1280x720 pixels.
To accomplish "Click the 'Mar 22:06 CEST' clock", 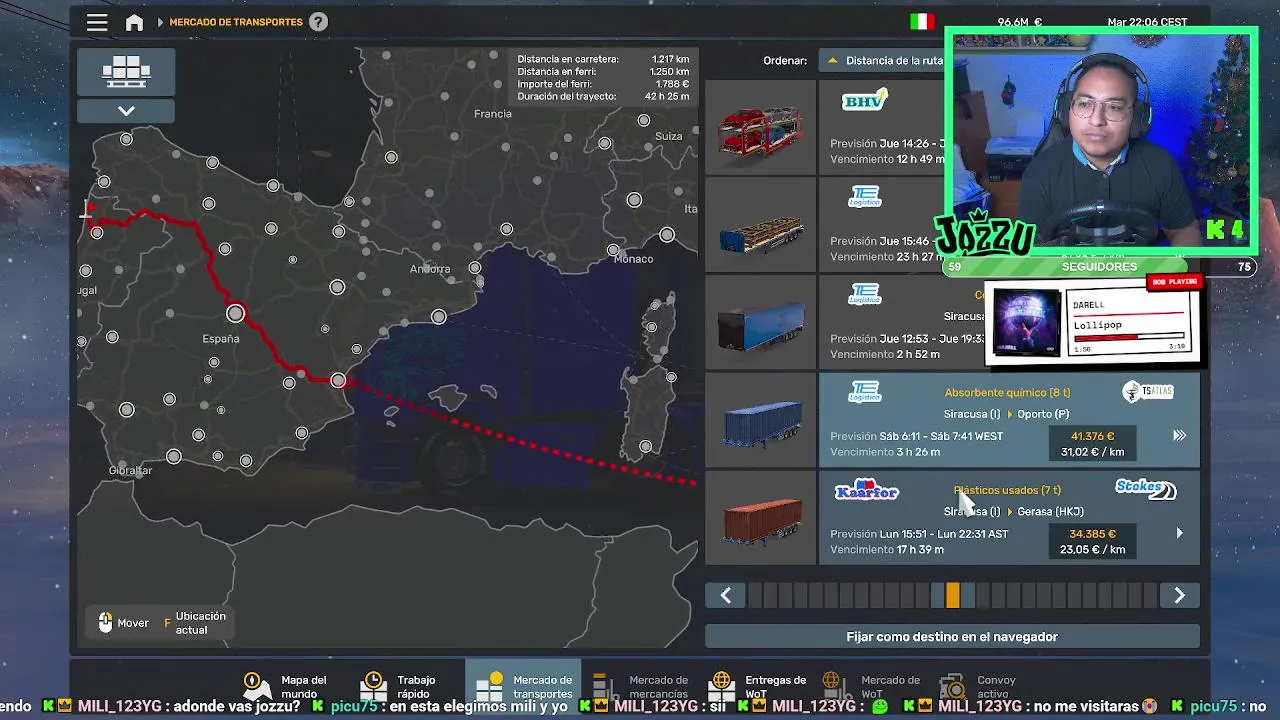I will 1147,22.
